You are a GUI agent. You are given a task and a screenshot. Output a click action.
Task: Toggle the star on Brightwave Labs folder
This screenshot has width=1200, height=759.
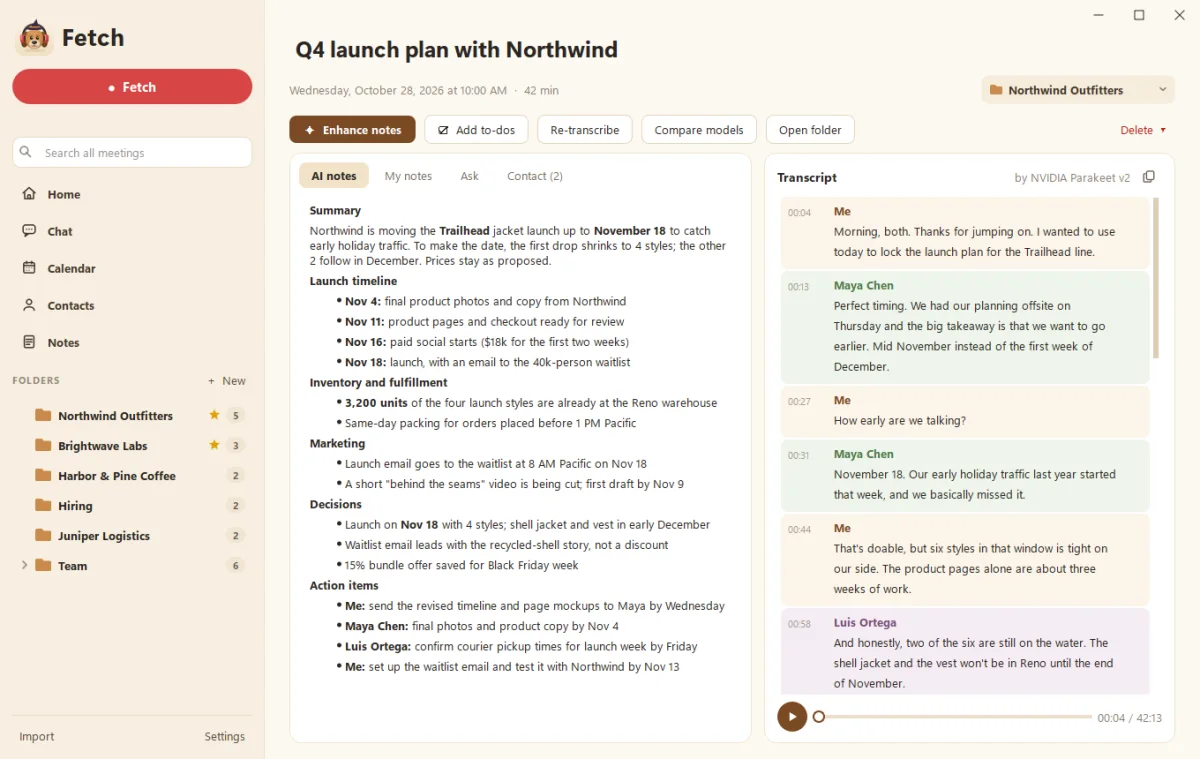pyautogui.click(x=214, y=445)
